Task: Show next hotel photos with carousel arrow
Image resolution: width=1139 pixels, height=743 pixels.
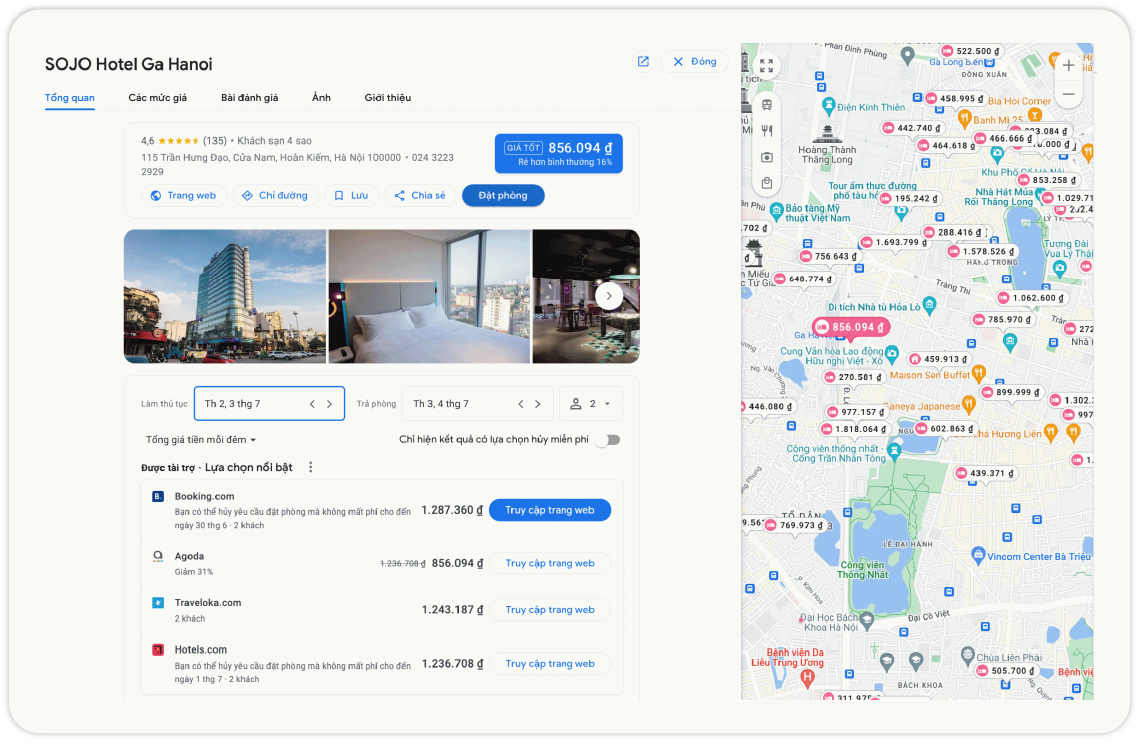Action: click(609, 296)
